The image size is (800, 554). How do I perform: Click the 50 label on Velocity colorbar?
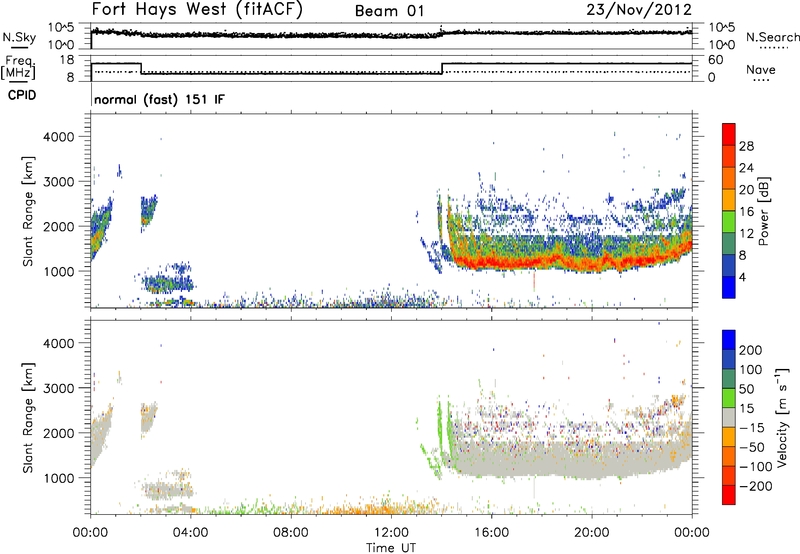(x=746, y=389)
